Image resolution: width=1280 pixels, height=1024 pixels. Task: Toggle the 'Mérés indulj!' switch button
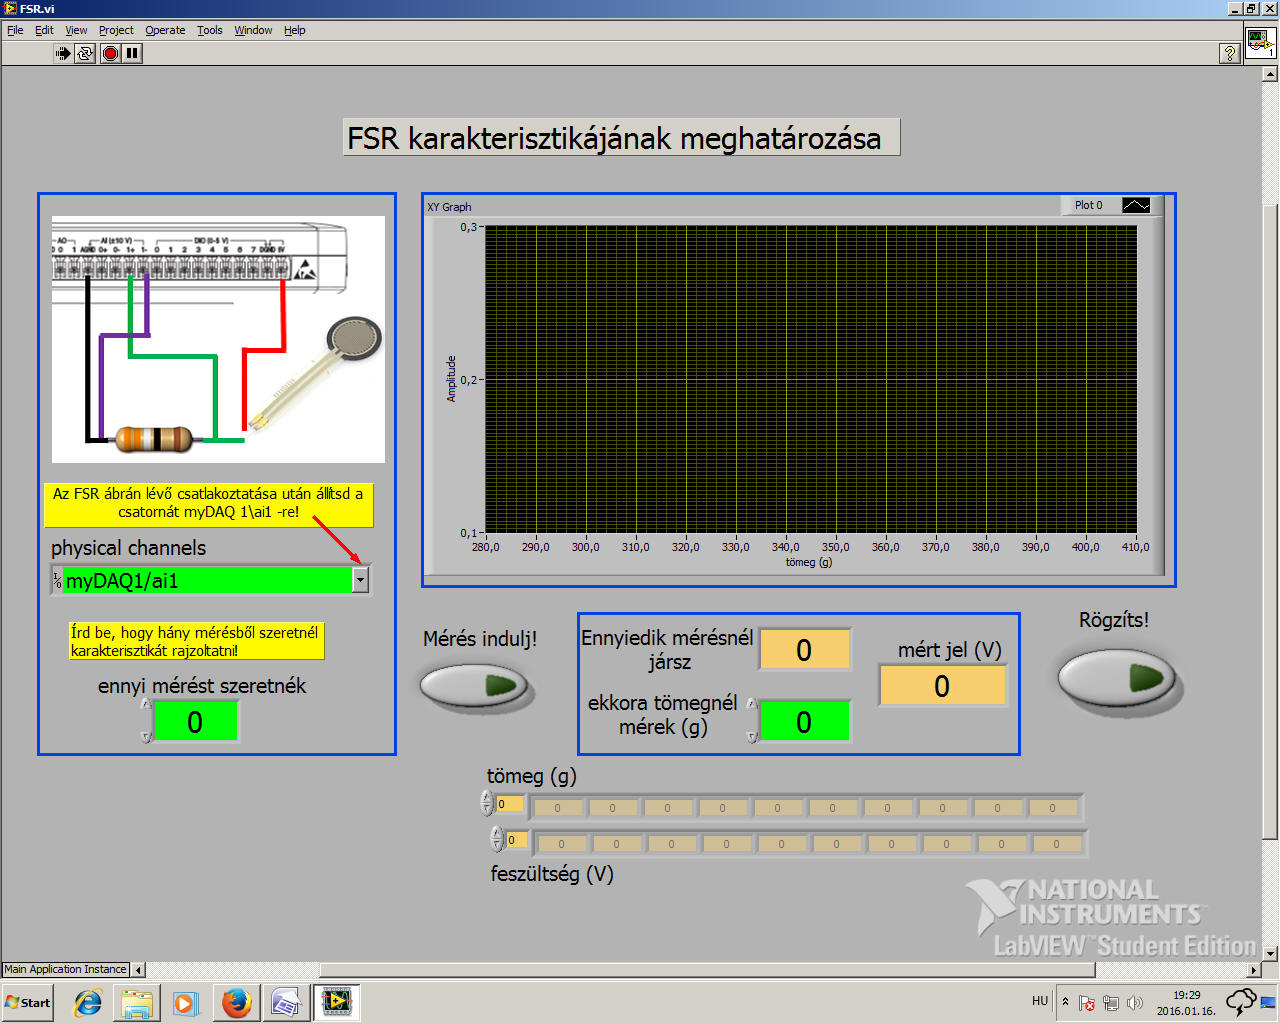tap(474, 686)
